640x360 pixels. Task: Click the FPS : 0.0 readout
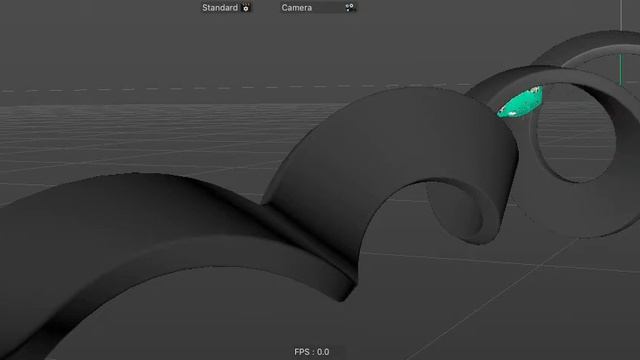click(311, 352)
